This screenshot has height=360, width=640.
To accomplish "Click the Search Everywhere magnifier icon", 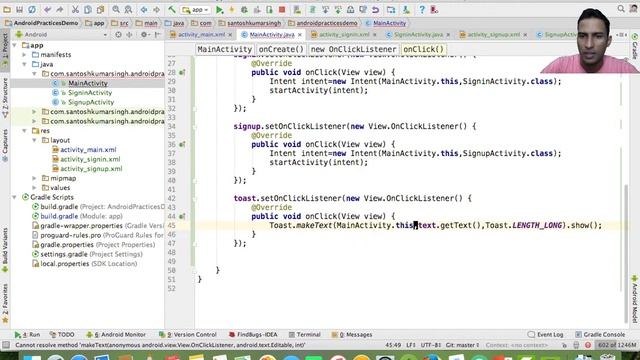I will [621, 9].
